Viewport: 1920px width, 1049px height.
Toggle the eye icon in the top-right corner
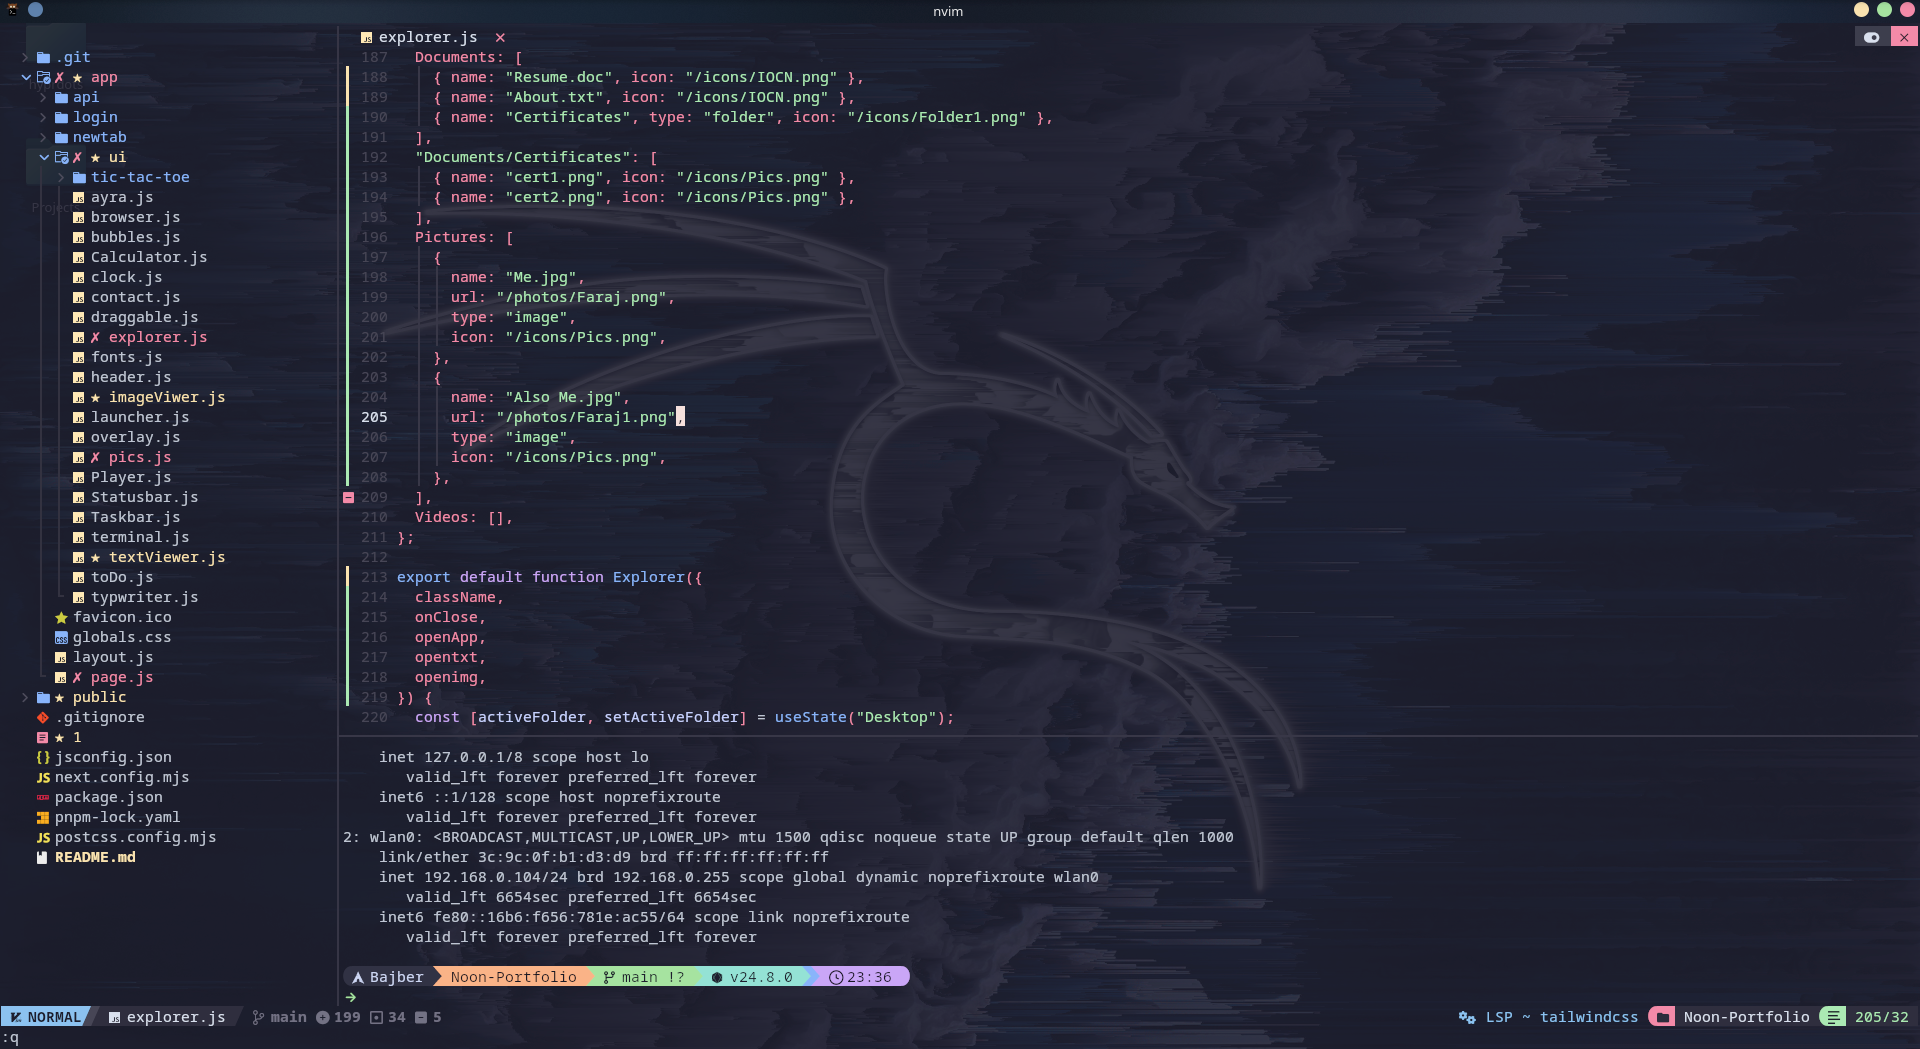click(1871, 37)
